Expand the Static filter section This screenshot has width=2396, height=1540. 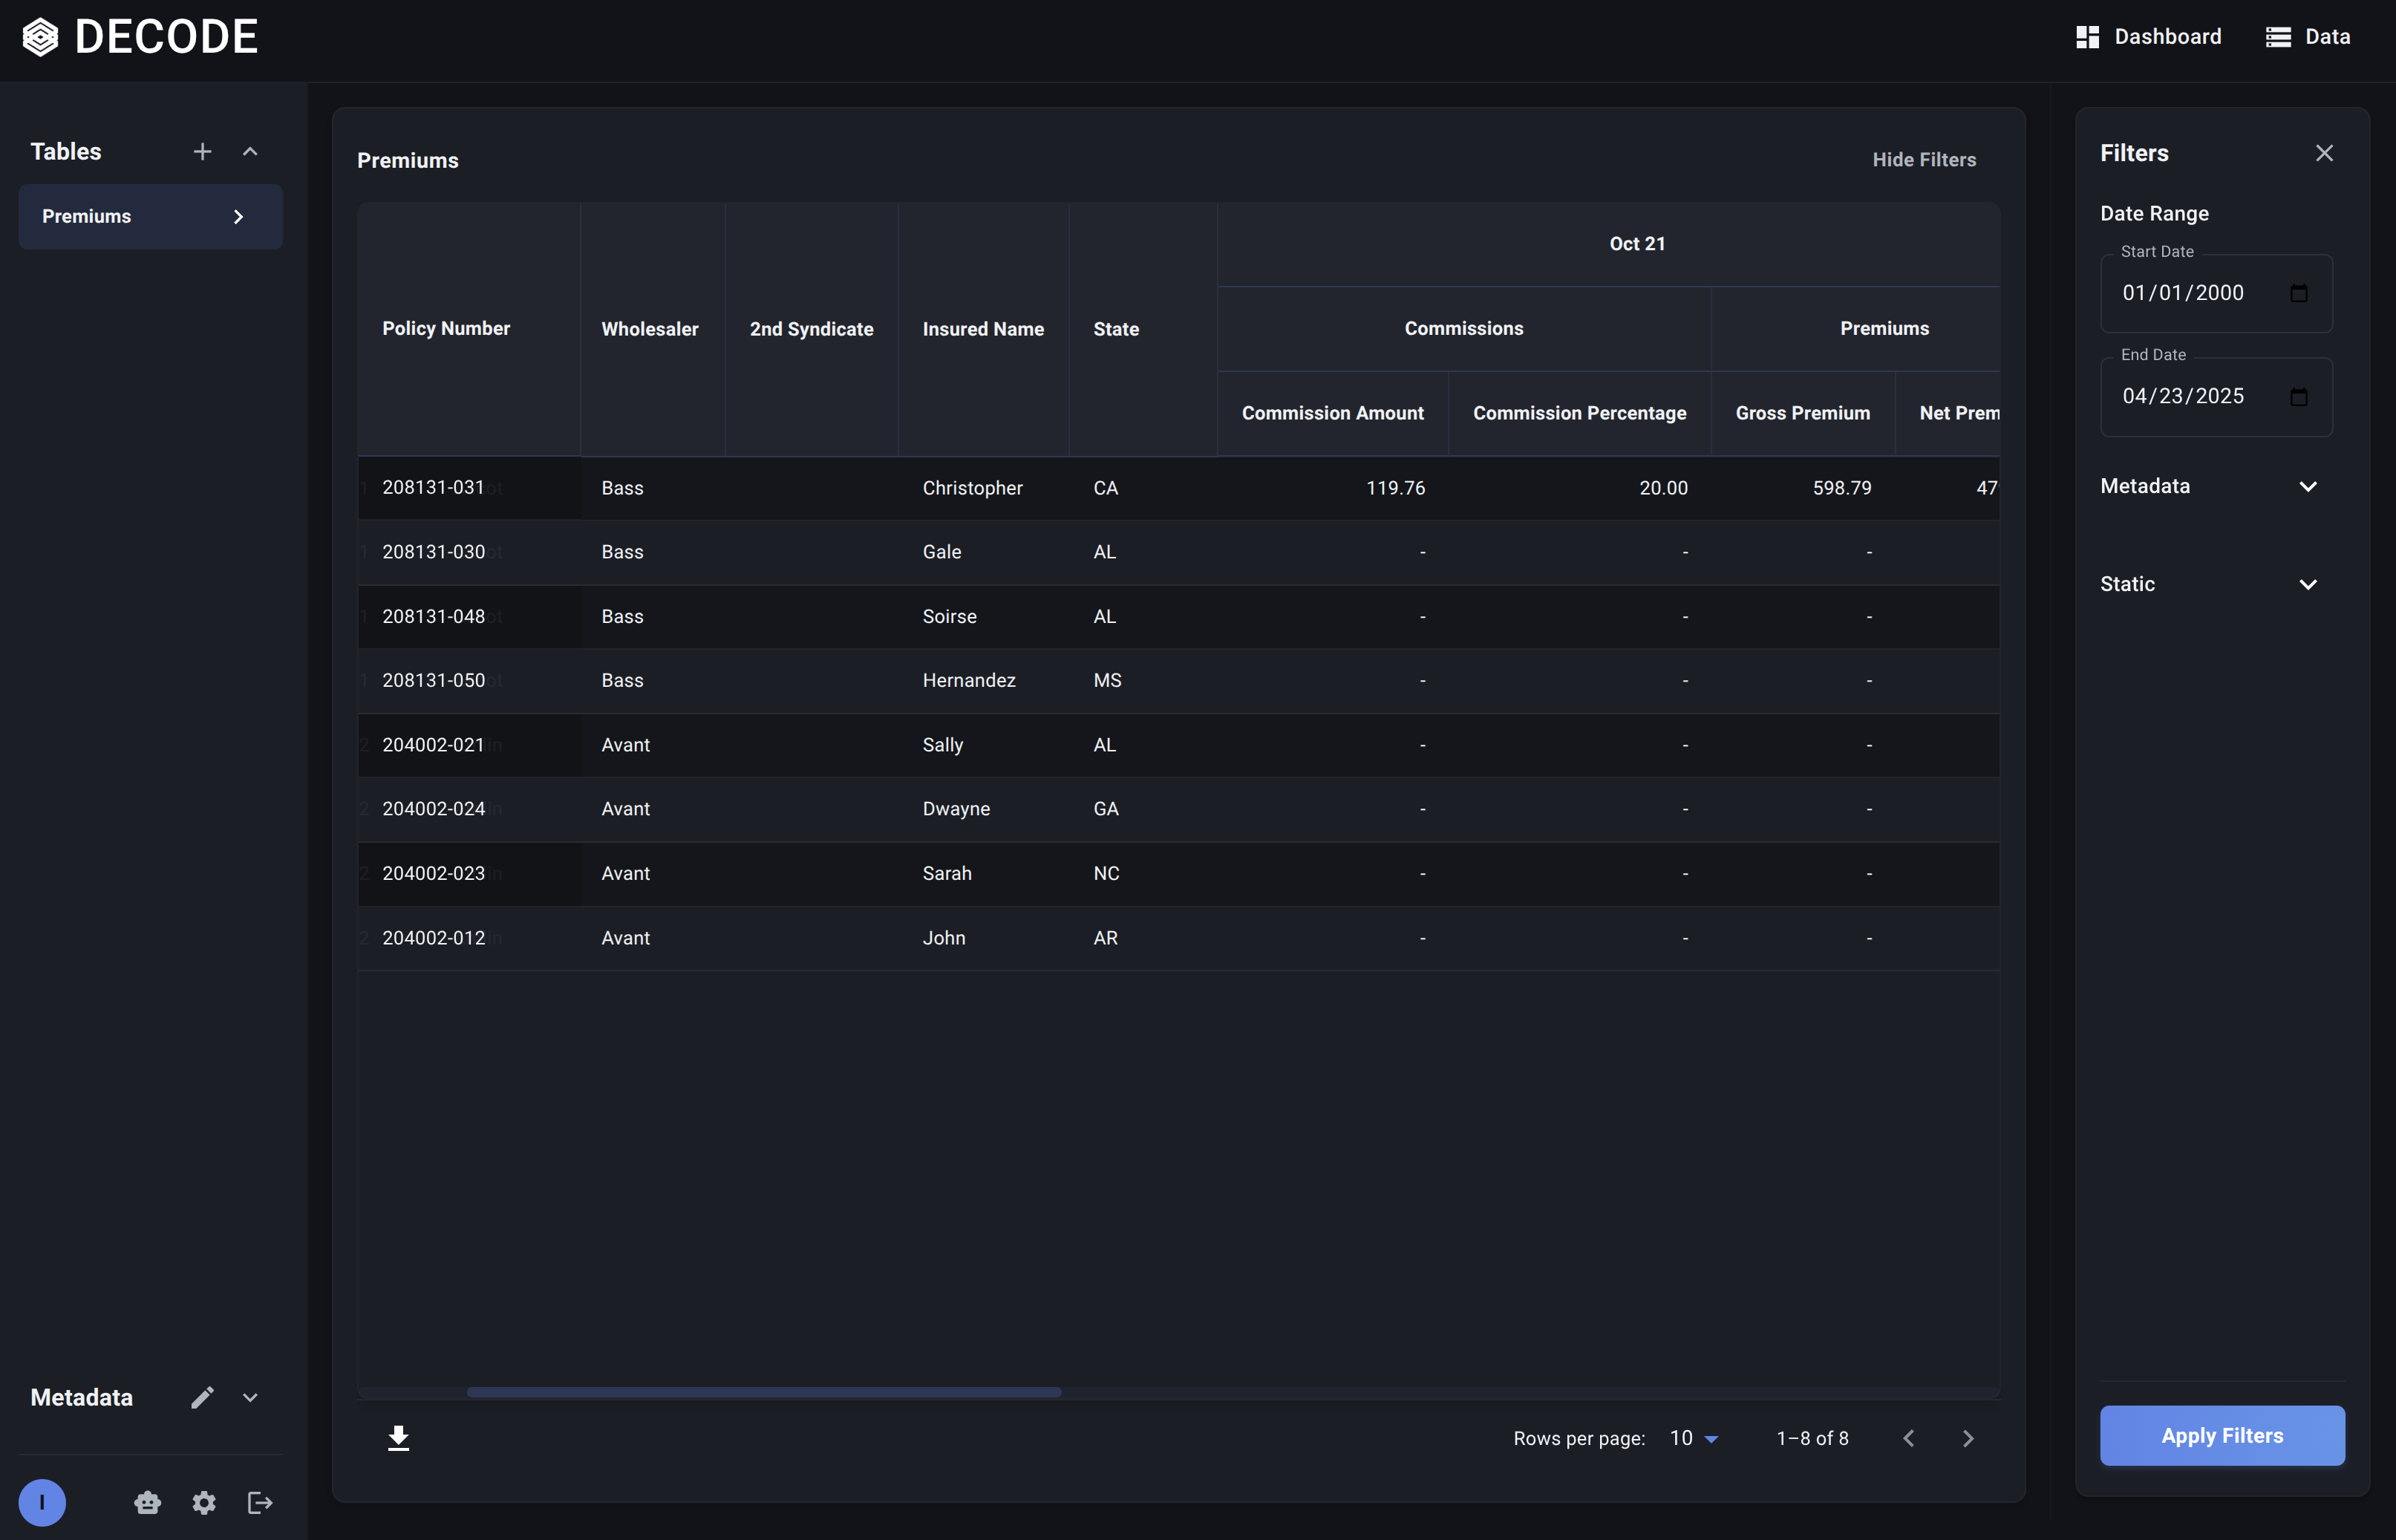(2307, 584)
